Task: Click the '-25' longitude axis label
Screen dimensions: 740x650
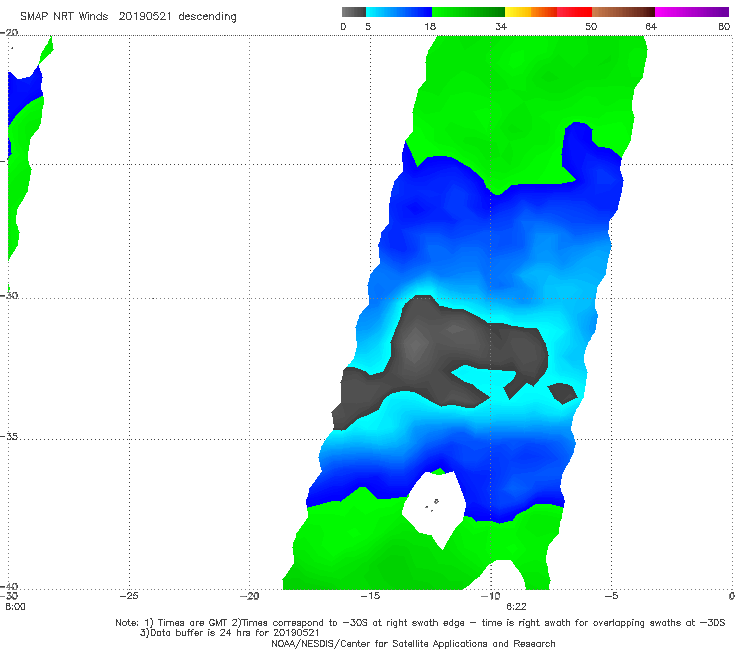Action: (129, 596)
